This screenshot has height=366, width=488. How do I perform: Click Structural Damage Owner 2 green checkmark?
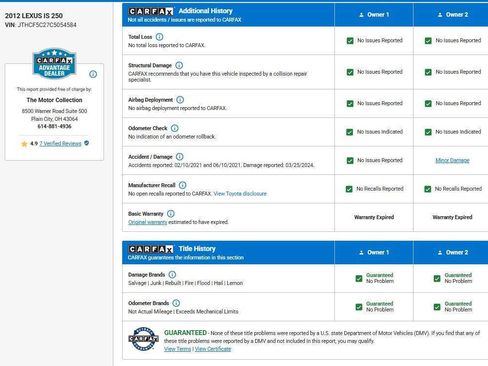click(x=428, y=72)
